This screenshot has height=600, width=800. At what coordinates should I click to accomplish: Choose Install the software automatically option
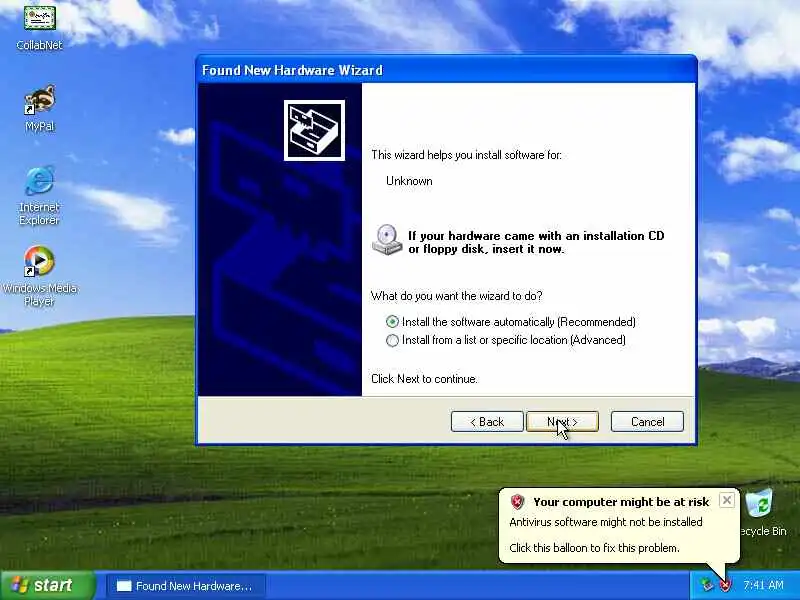pos(511,322)
